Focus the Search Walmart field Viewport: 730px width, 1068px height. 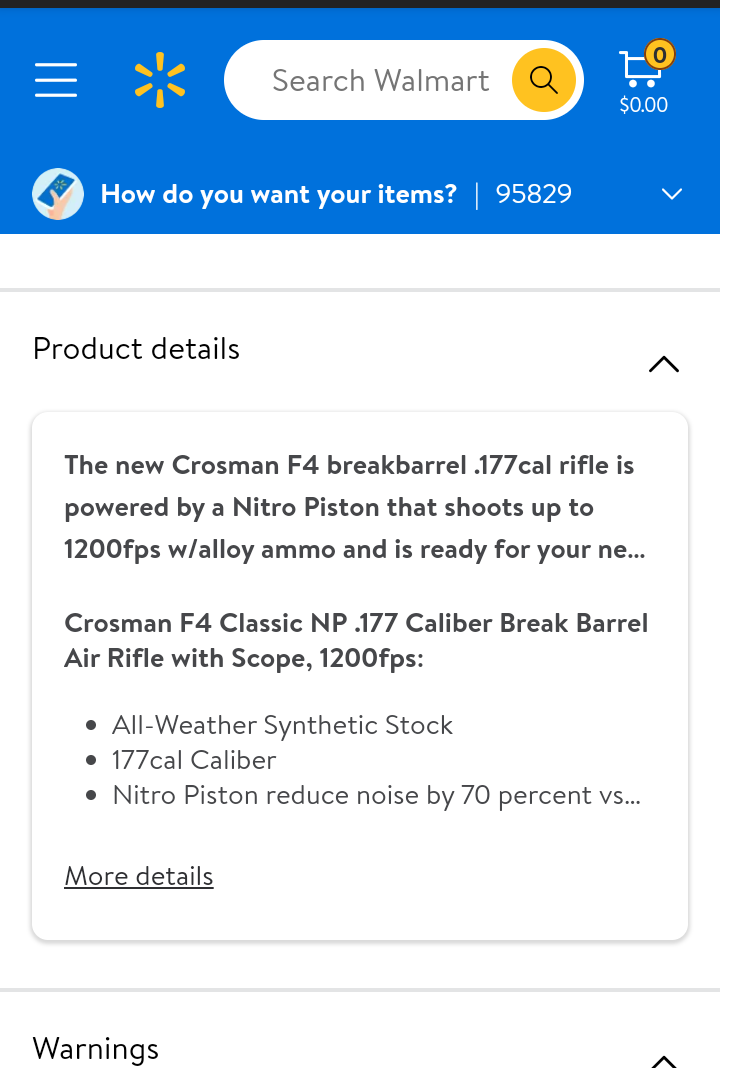(381, 80)
